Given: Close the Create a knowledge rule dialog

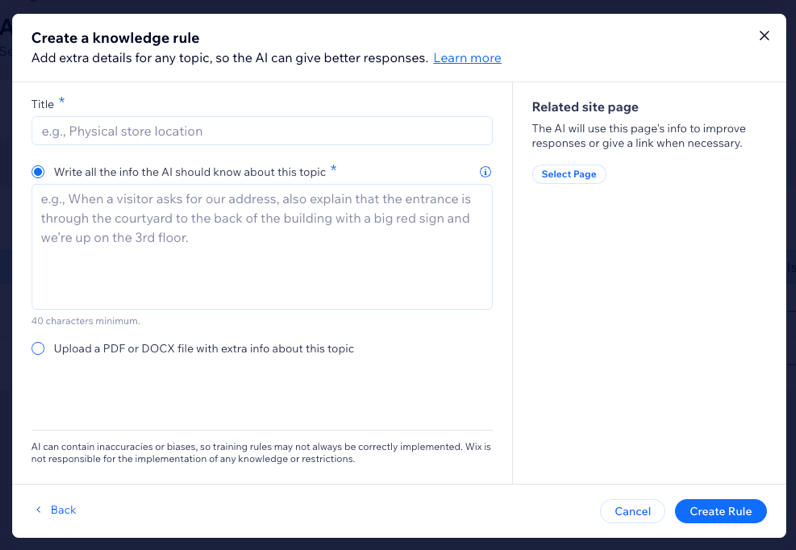Looking at the screenshot, I should pos(764,36).
